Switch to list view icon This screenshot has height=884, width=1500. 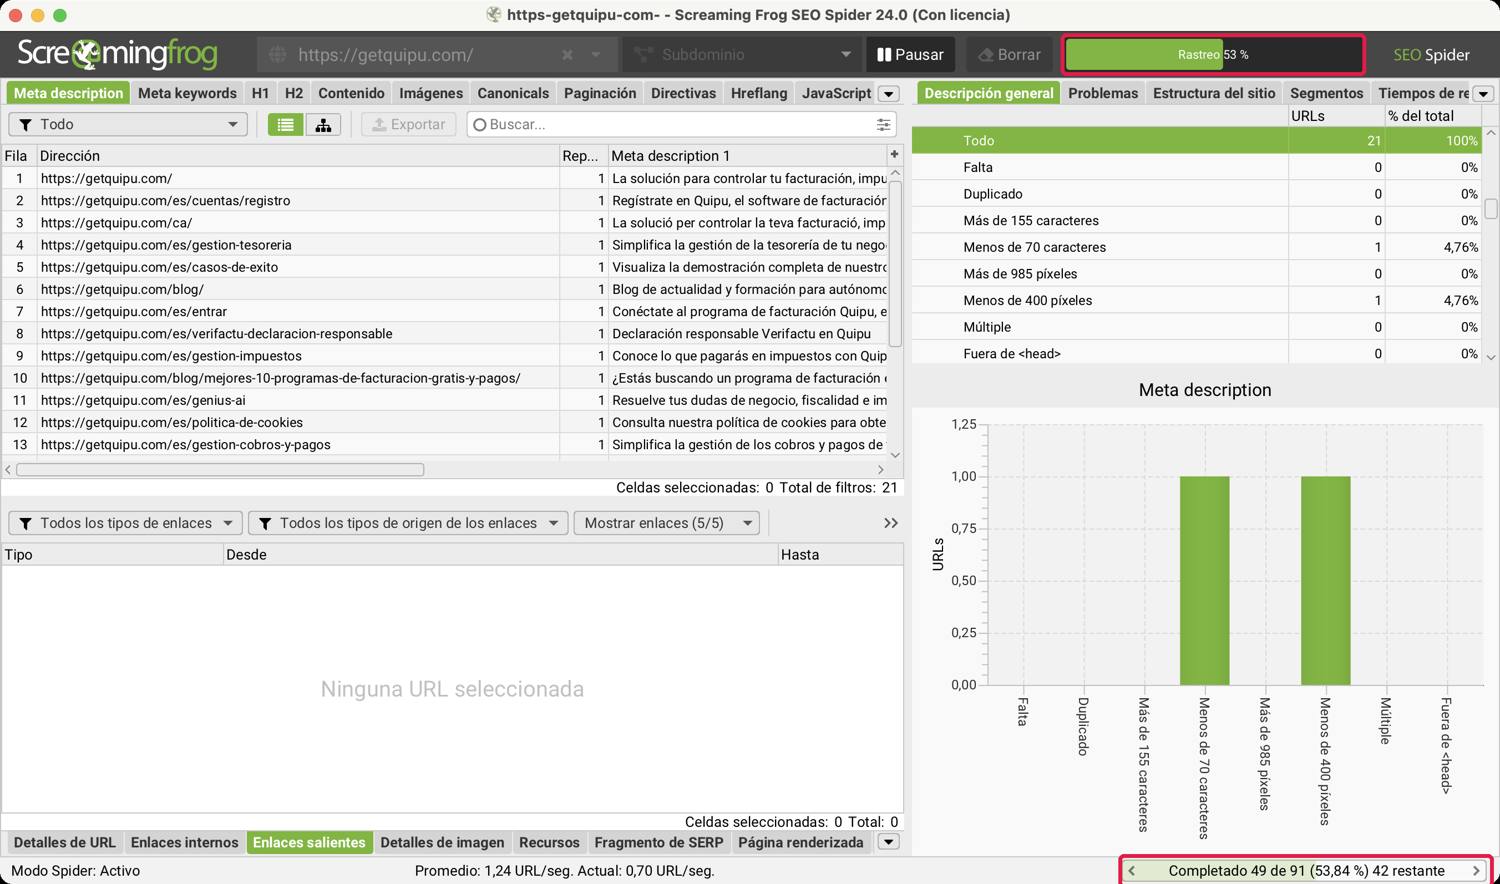click(285, 124)
